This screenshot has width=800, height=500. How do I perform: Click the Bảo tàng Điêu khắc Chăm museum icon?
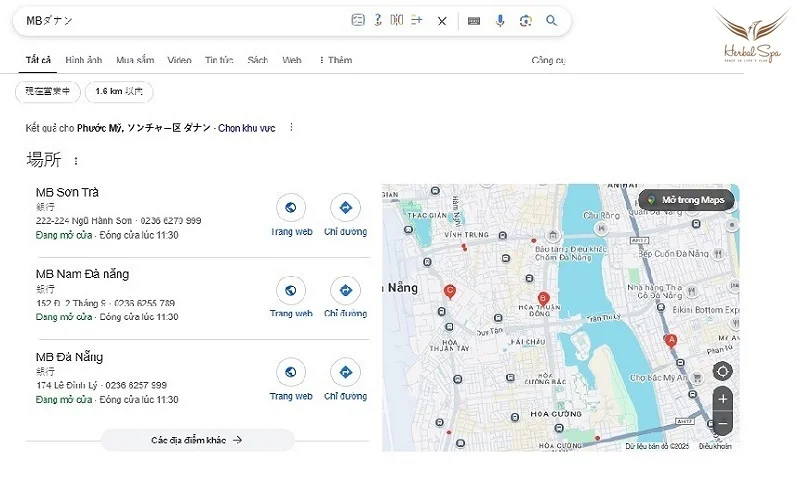tap(553, 236)
